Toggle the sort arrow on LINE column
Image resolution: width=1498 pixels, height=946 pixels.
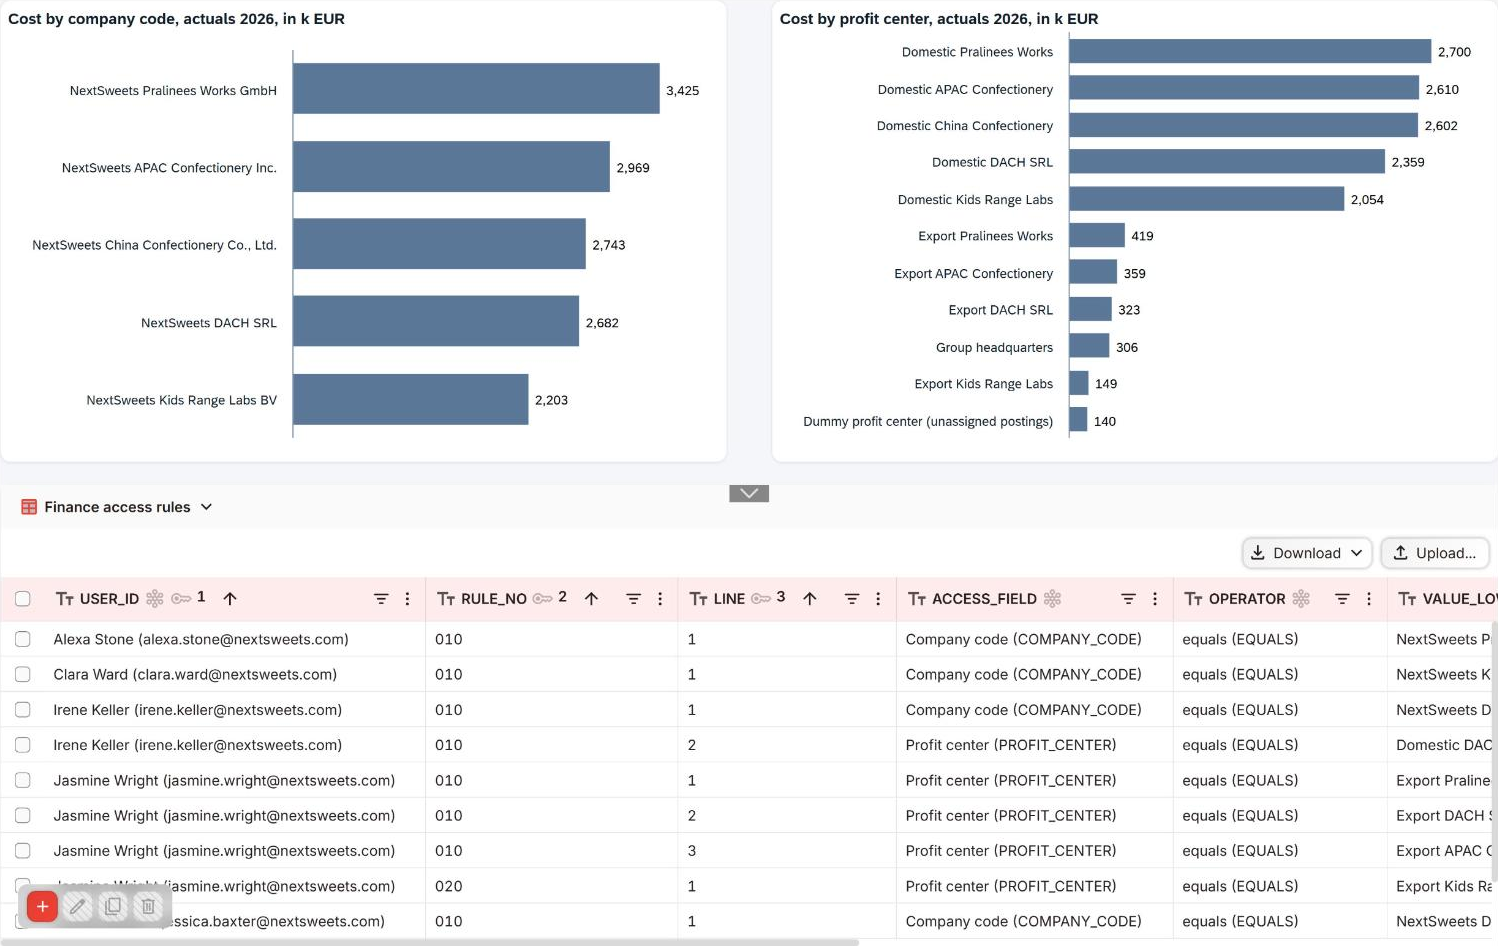point(810,599)
